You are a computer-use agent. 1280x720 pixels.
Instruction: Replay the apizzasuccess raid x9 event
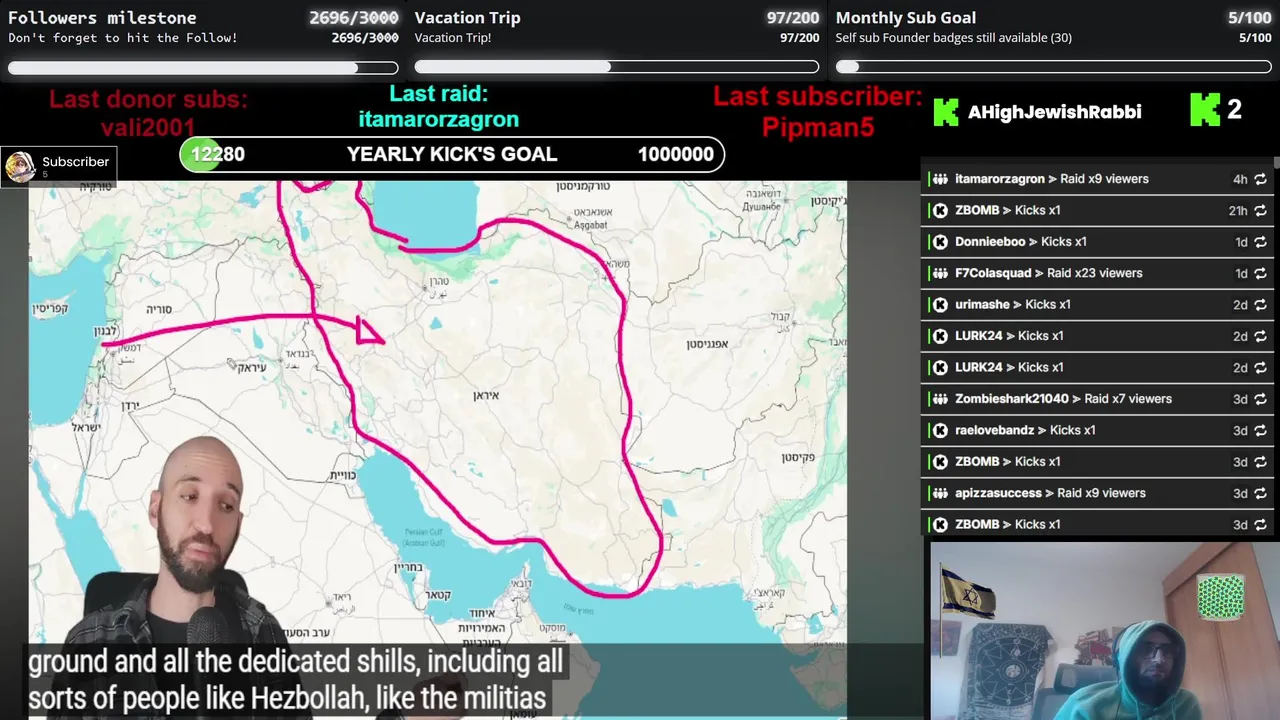click(x=1260, y=493)
